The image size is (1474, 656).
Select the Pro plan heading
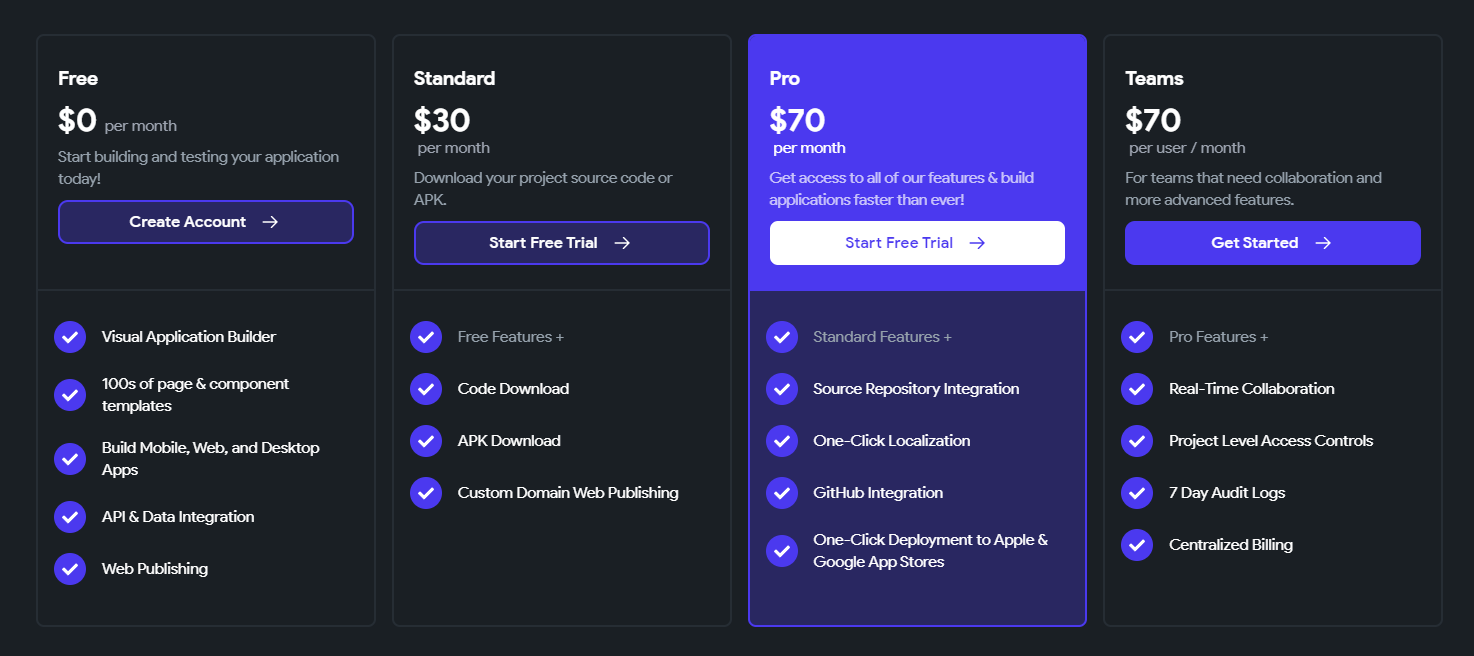[x=784, y=78]
